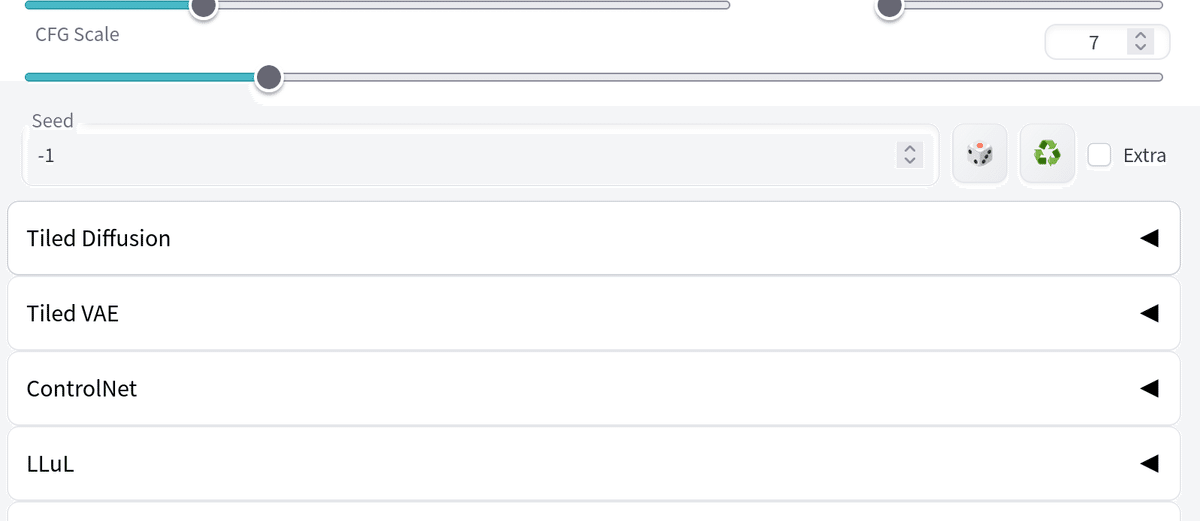Click the LLuL section label
This screenshot has height=521, width=1200.
pos(51,464)
